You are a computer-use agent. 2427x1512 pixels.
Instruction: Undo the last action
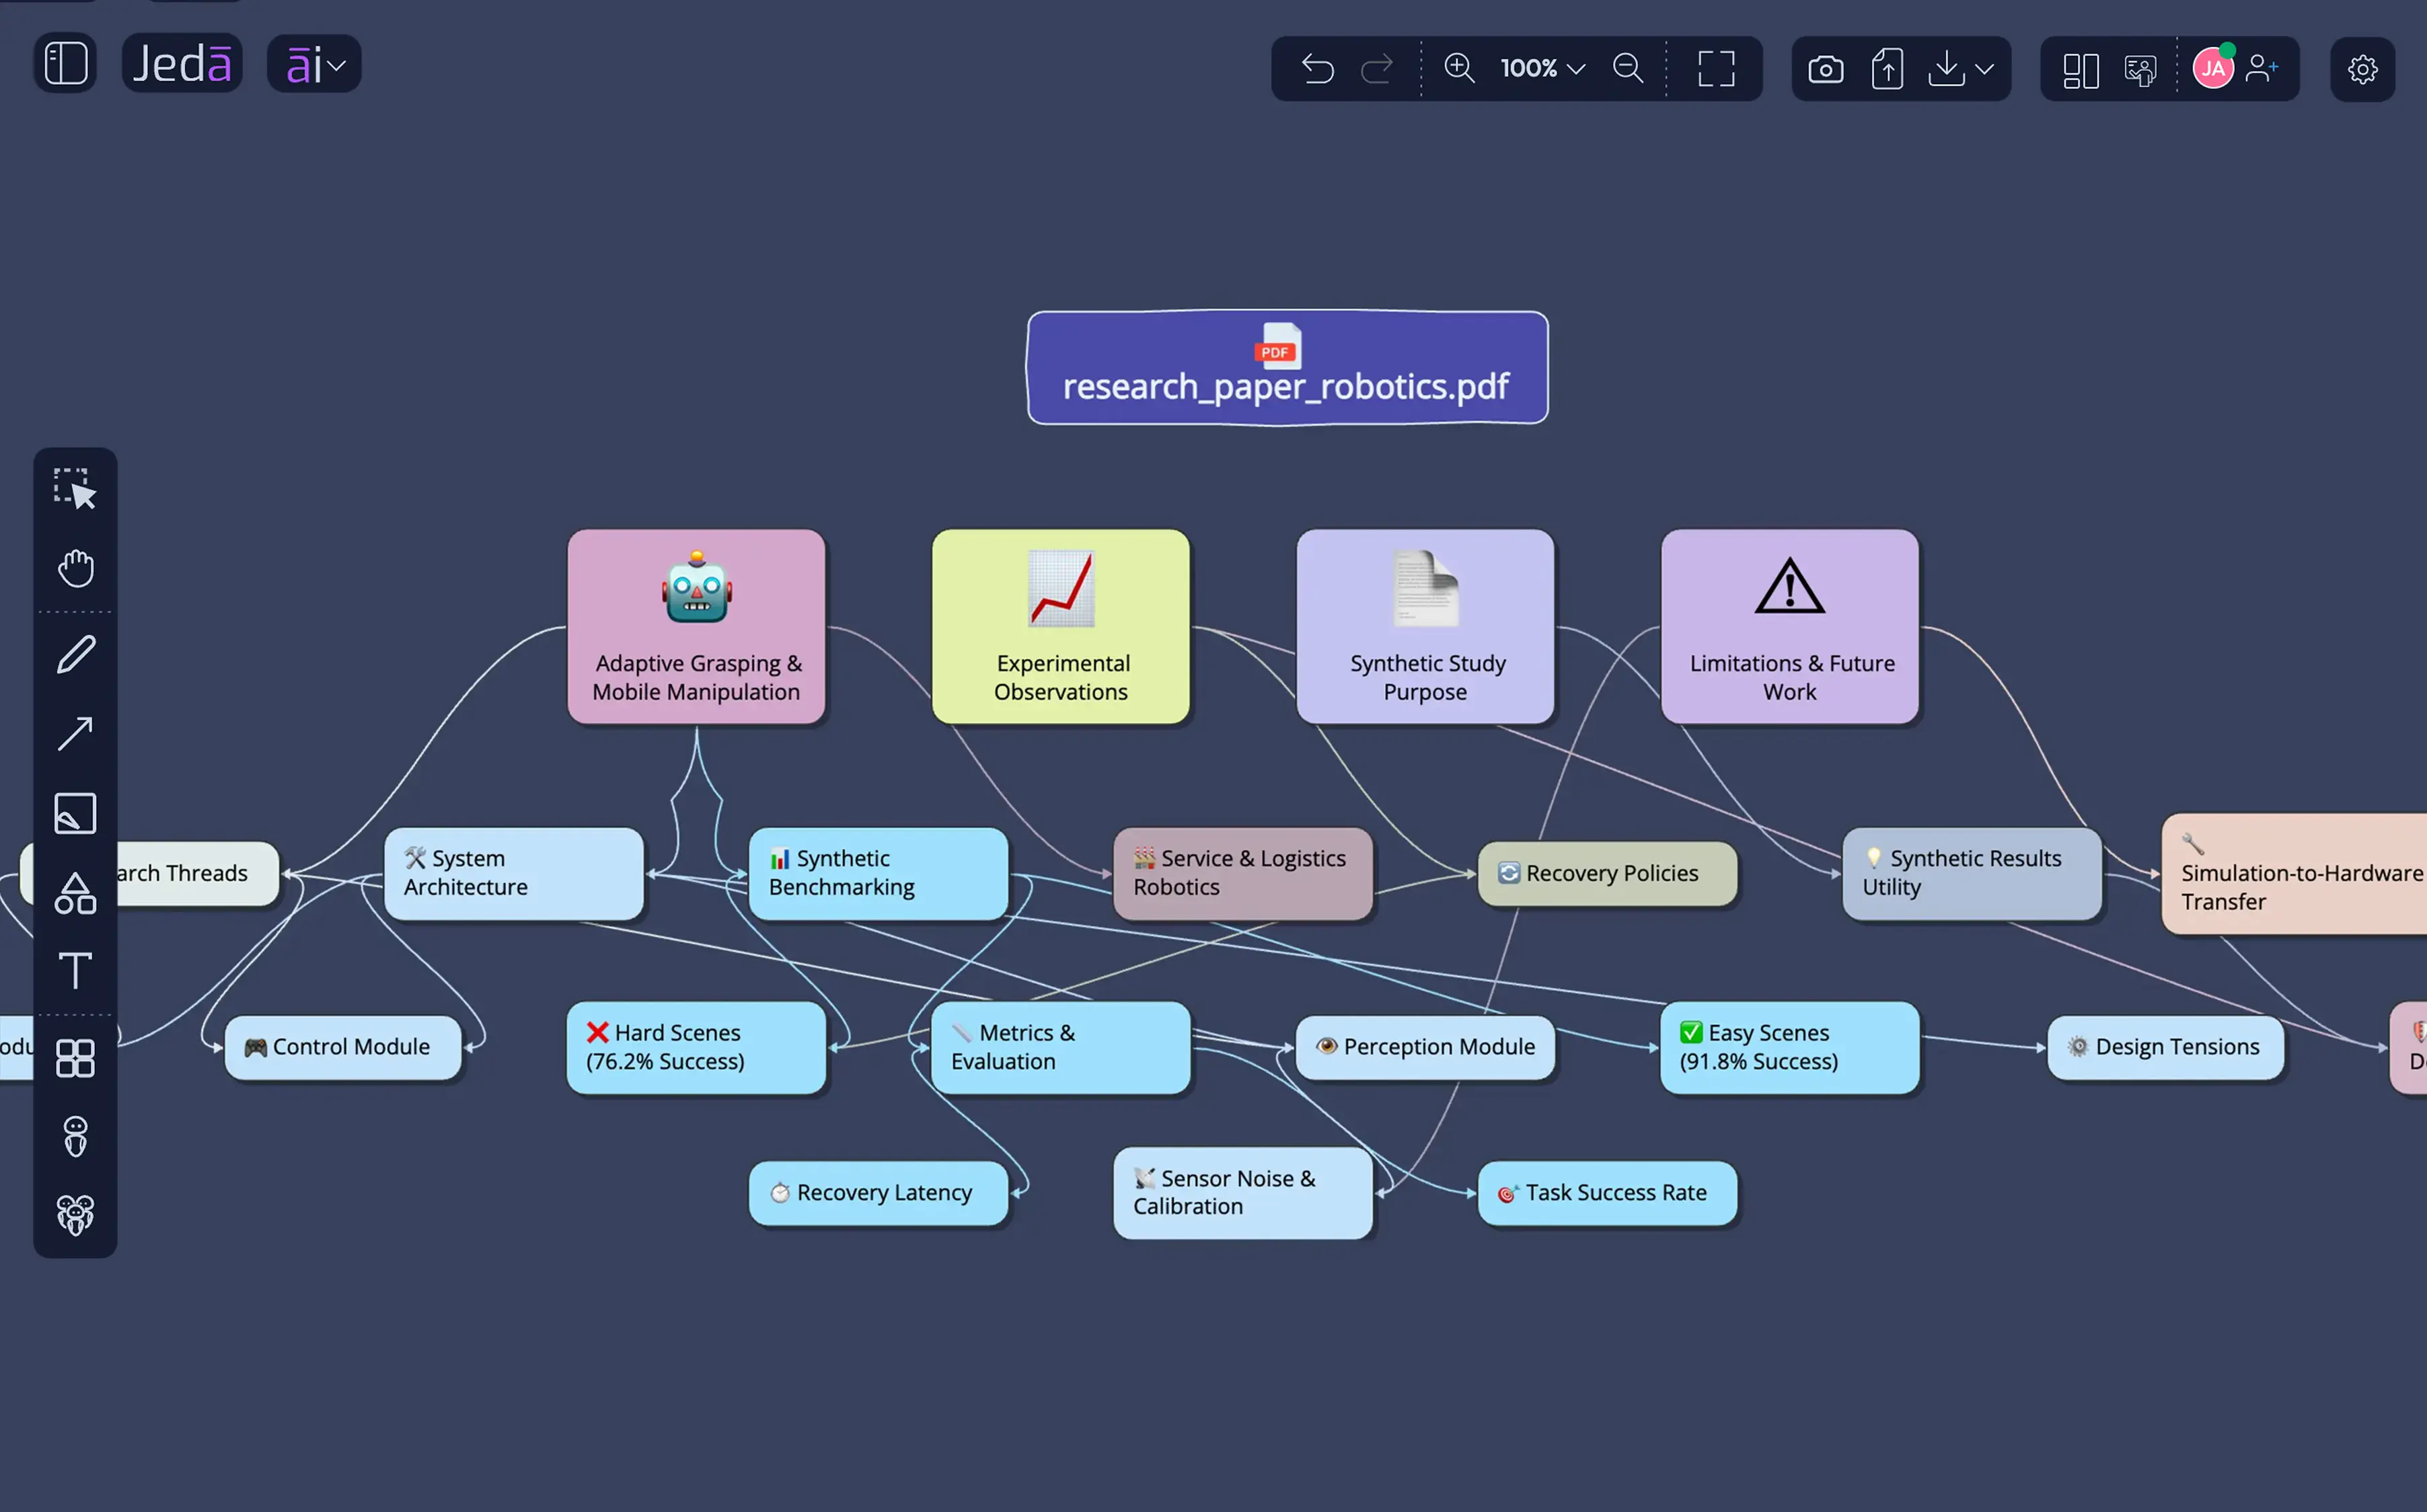coord(1318,69)
